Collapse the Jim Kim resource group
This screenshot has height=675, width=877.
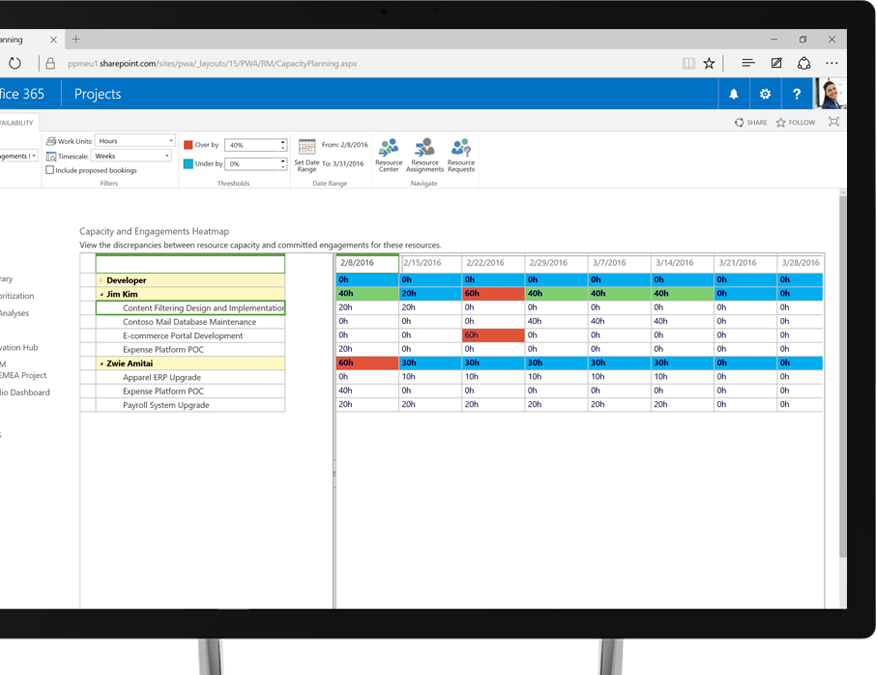pyautogui.click(x=103, y=294)
